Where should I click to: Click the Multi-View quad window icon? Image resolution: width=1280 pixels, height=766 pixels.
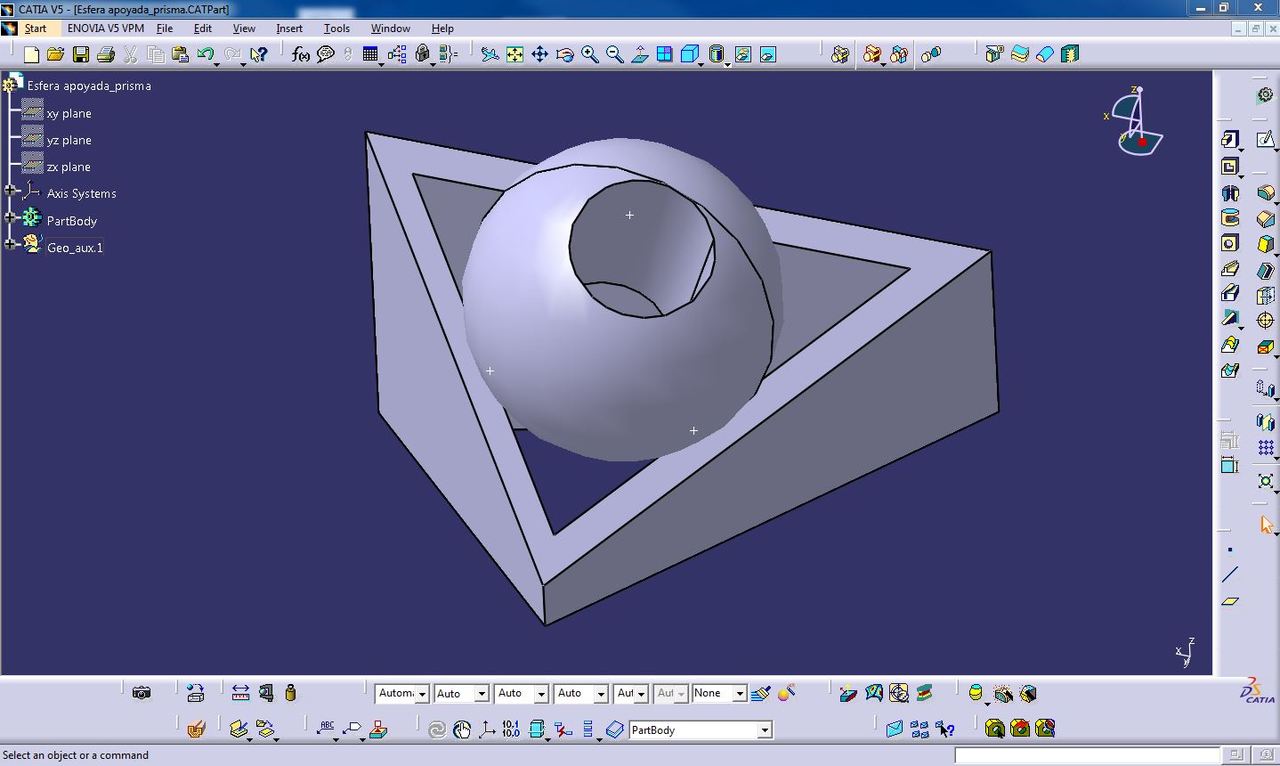click(665, 54)
